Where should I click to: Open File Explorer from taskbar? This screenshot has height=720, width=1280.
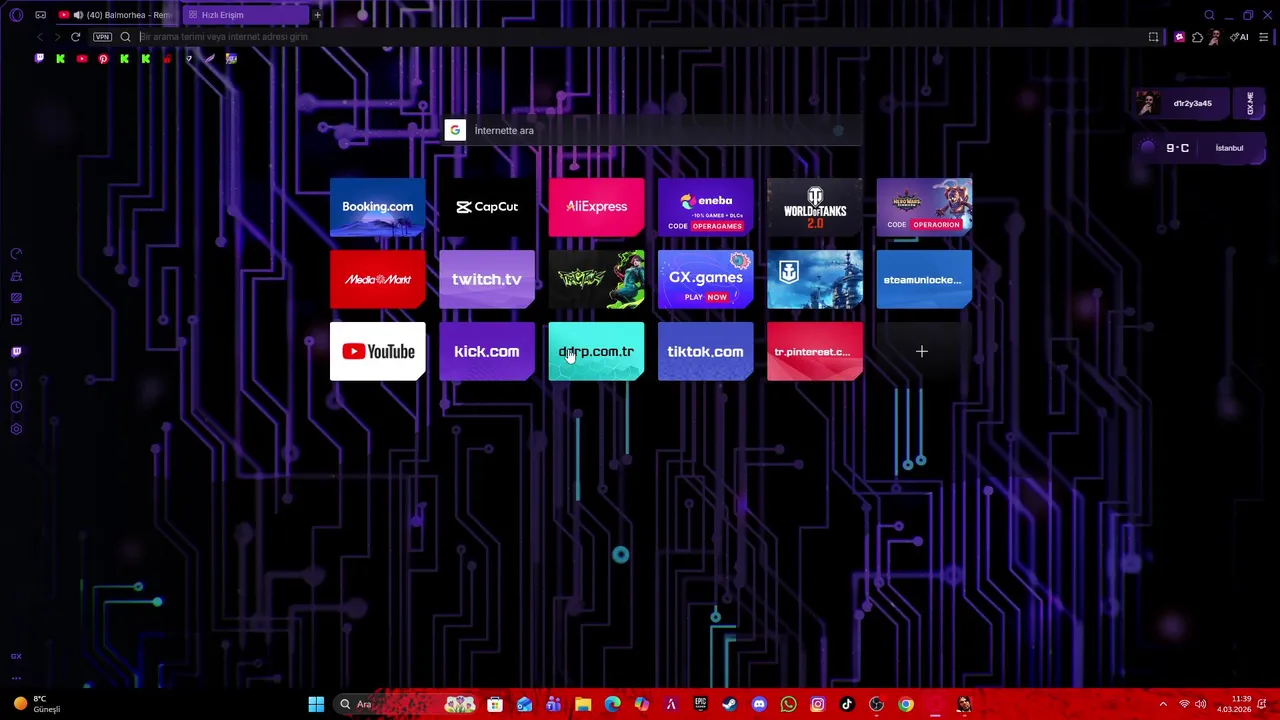click(583, 705)
